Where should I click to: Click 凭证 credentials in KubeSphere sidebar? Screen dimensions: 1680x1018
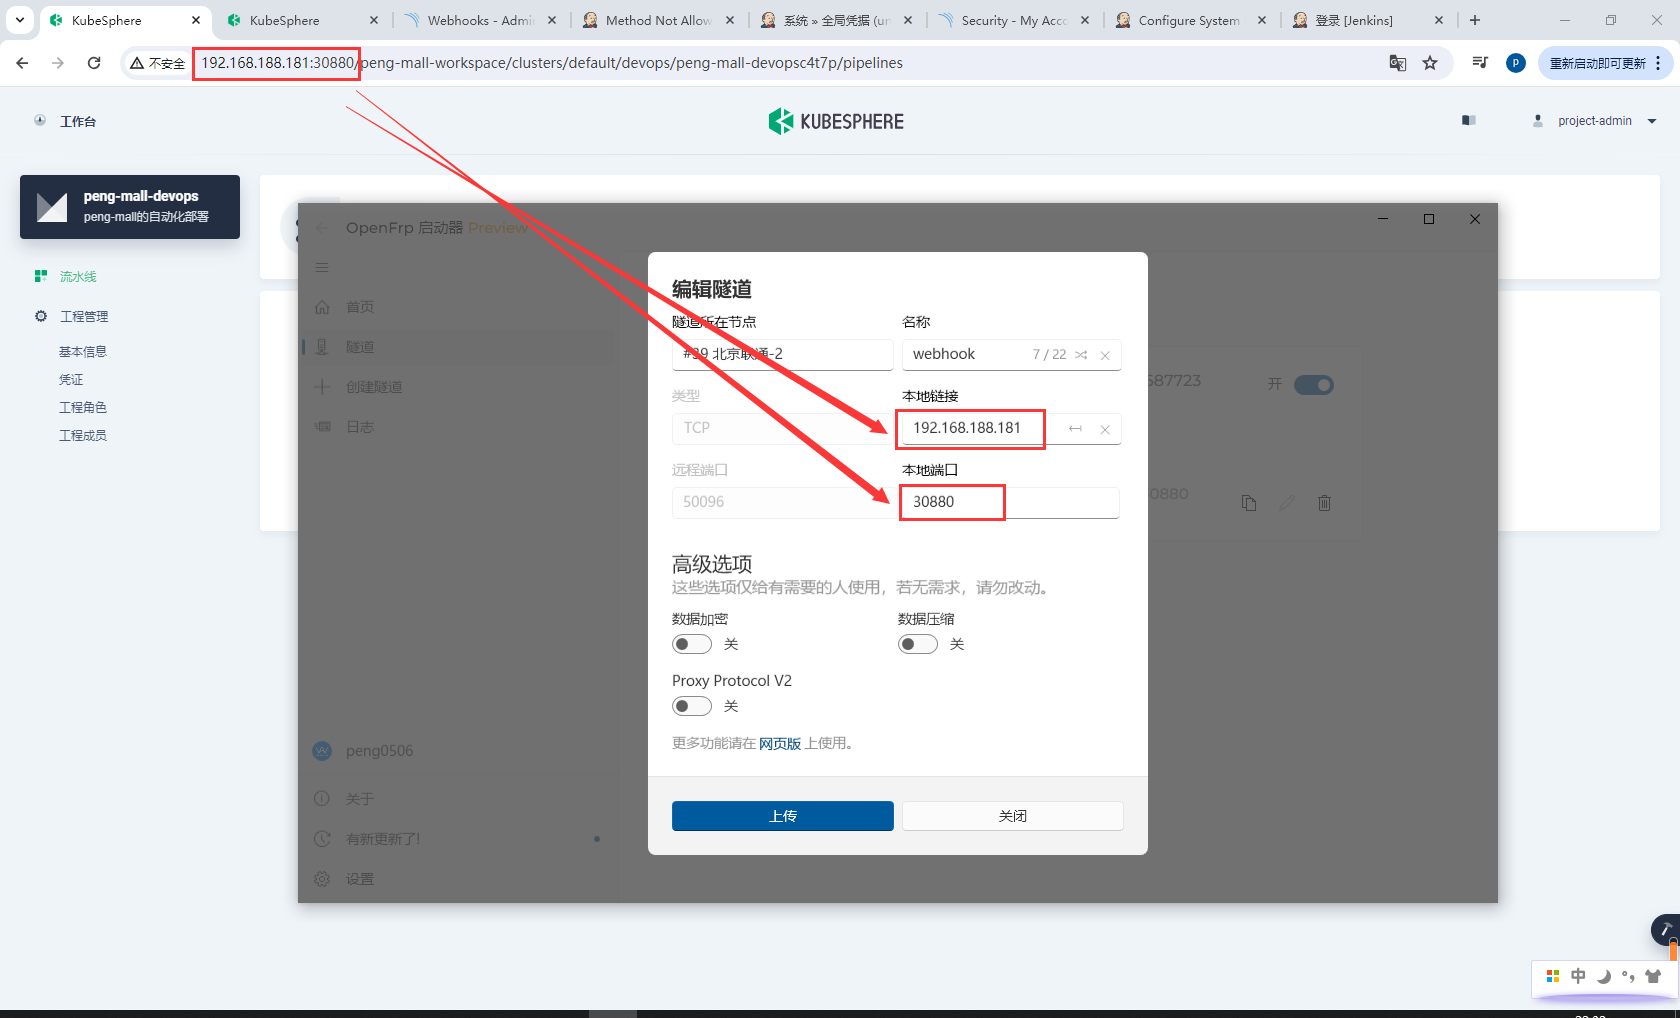(x=71, y=380)
